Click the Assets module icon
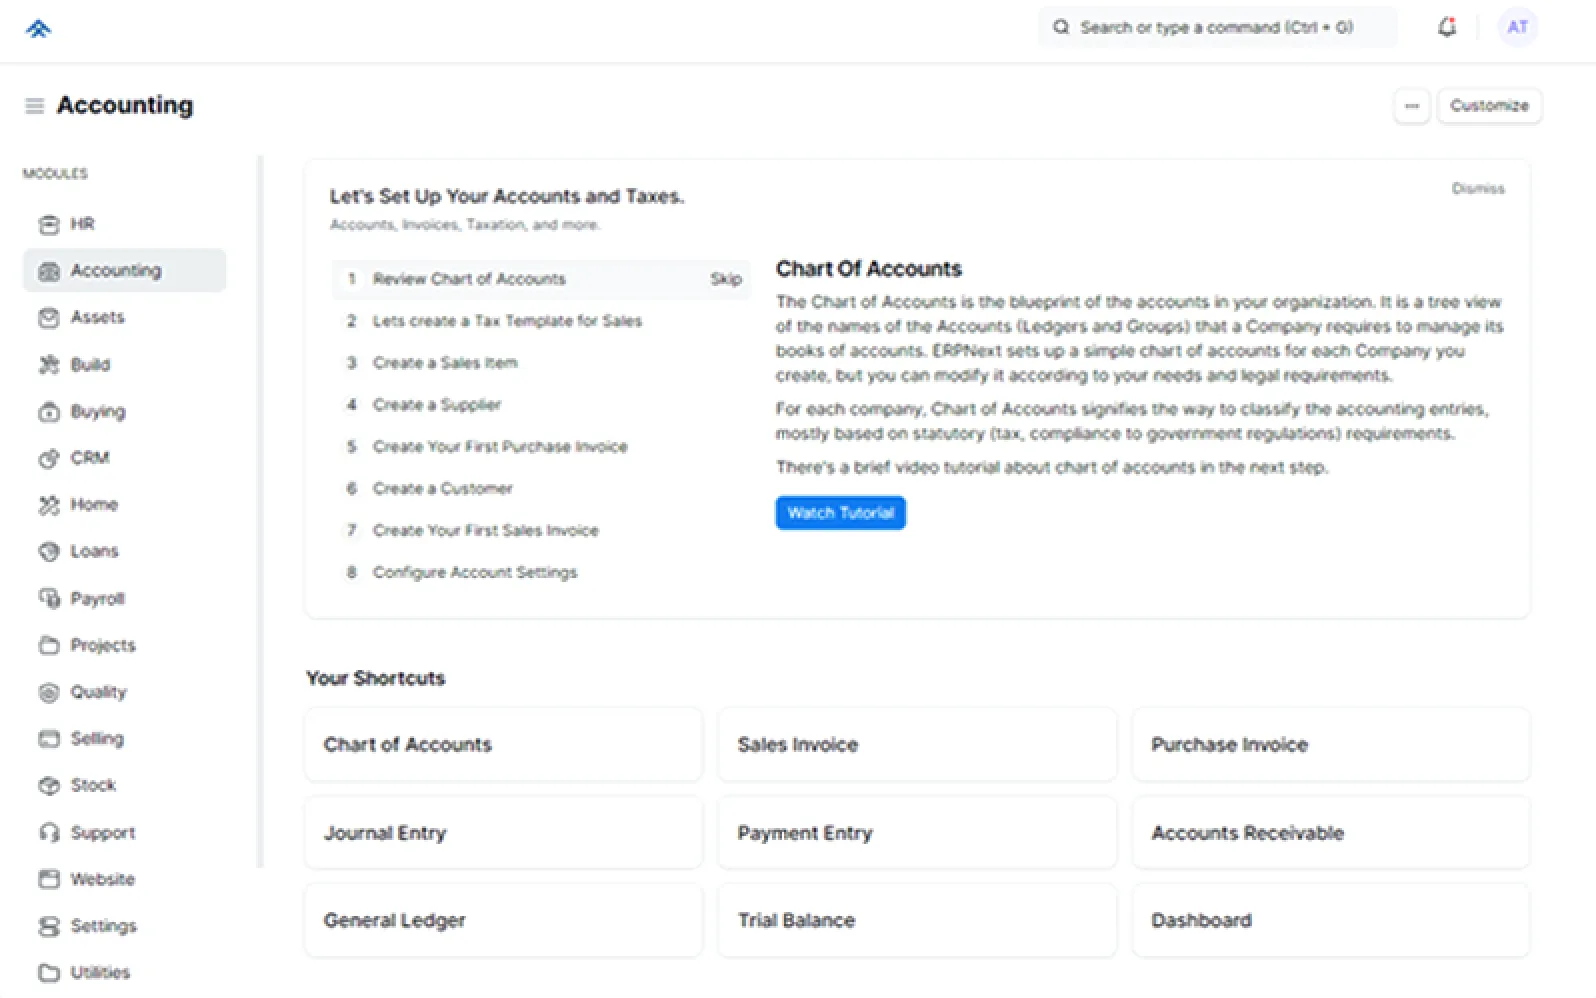This screenshot has width=1596, height=998. (x=49, y=318)
